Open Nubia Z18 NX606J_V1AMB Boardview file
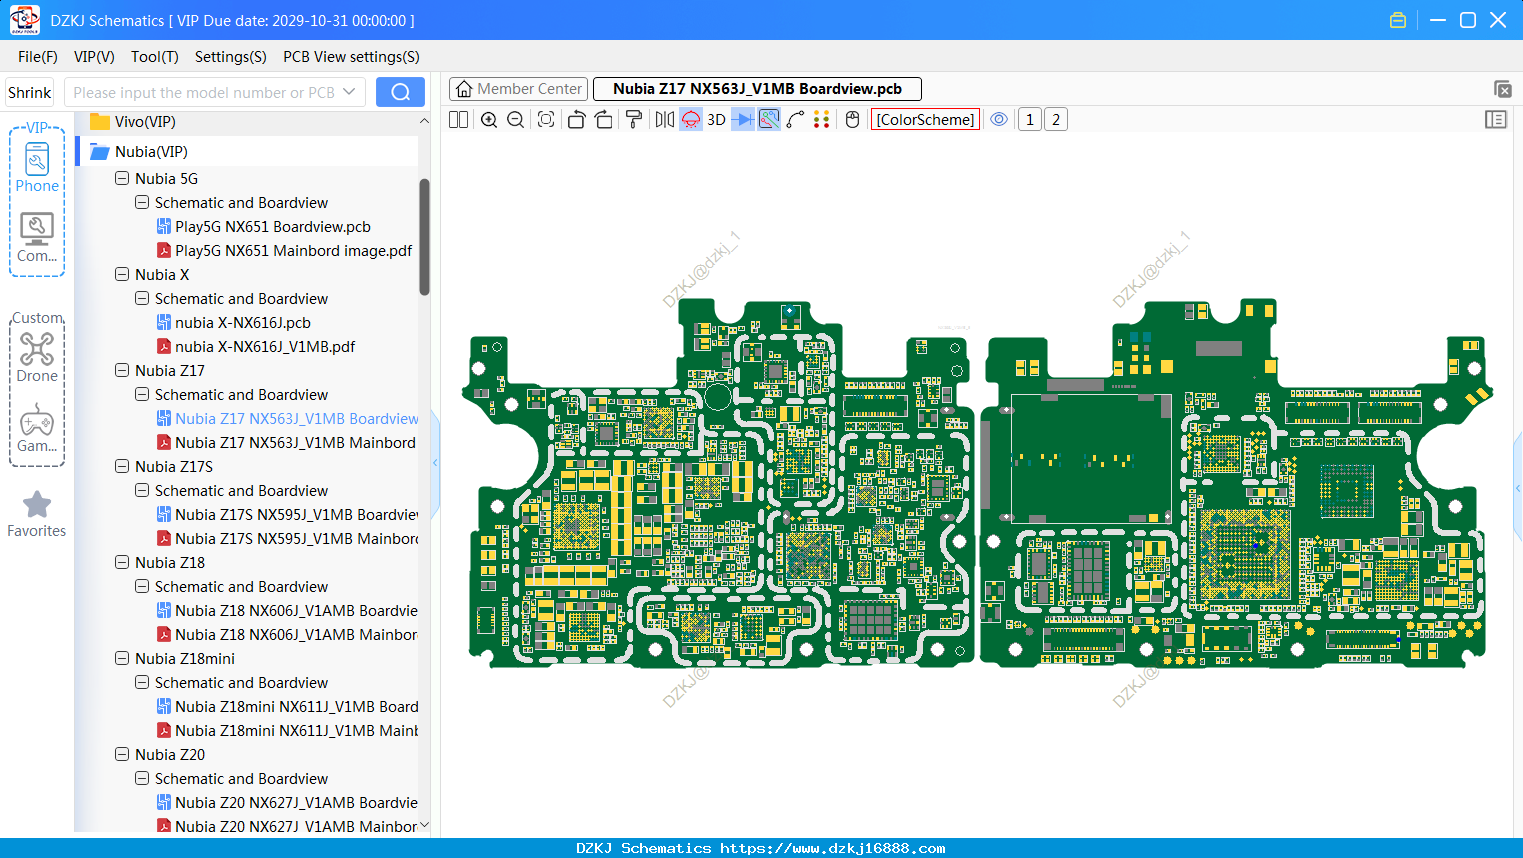Viewport: 1523px width, 858px height. pos(296,610)
